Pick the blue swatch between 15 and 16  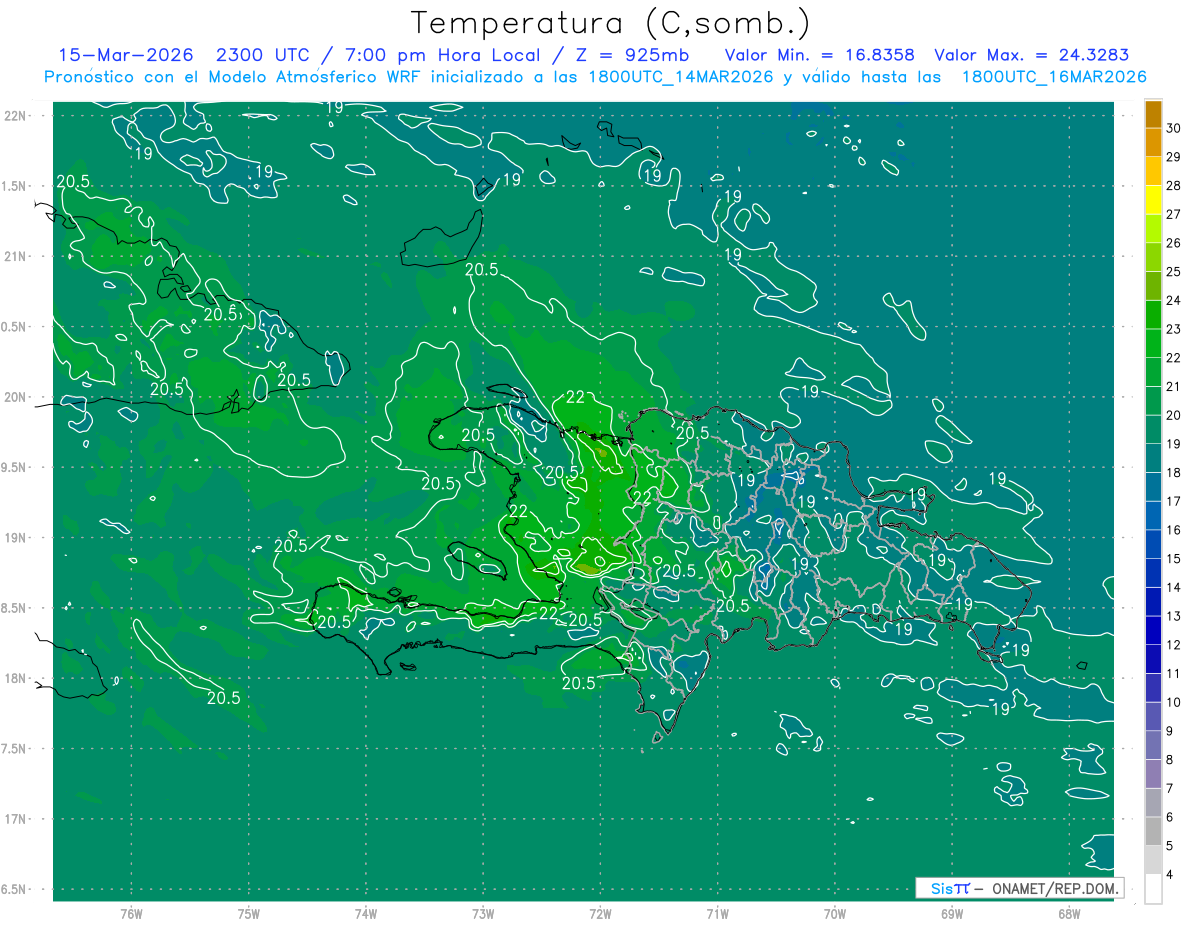coord(1153,544)
